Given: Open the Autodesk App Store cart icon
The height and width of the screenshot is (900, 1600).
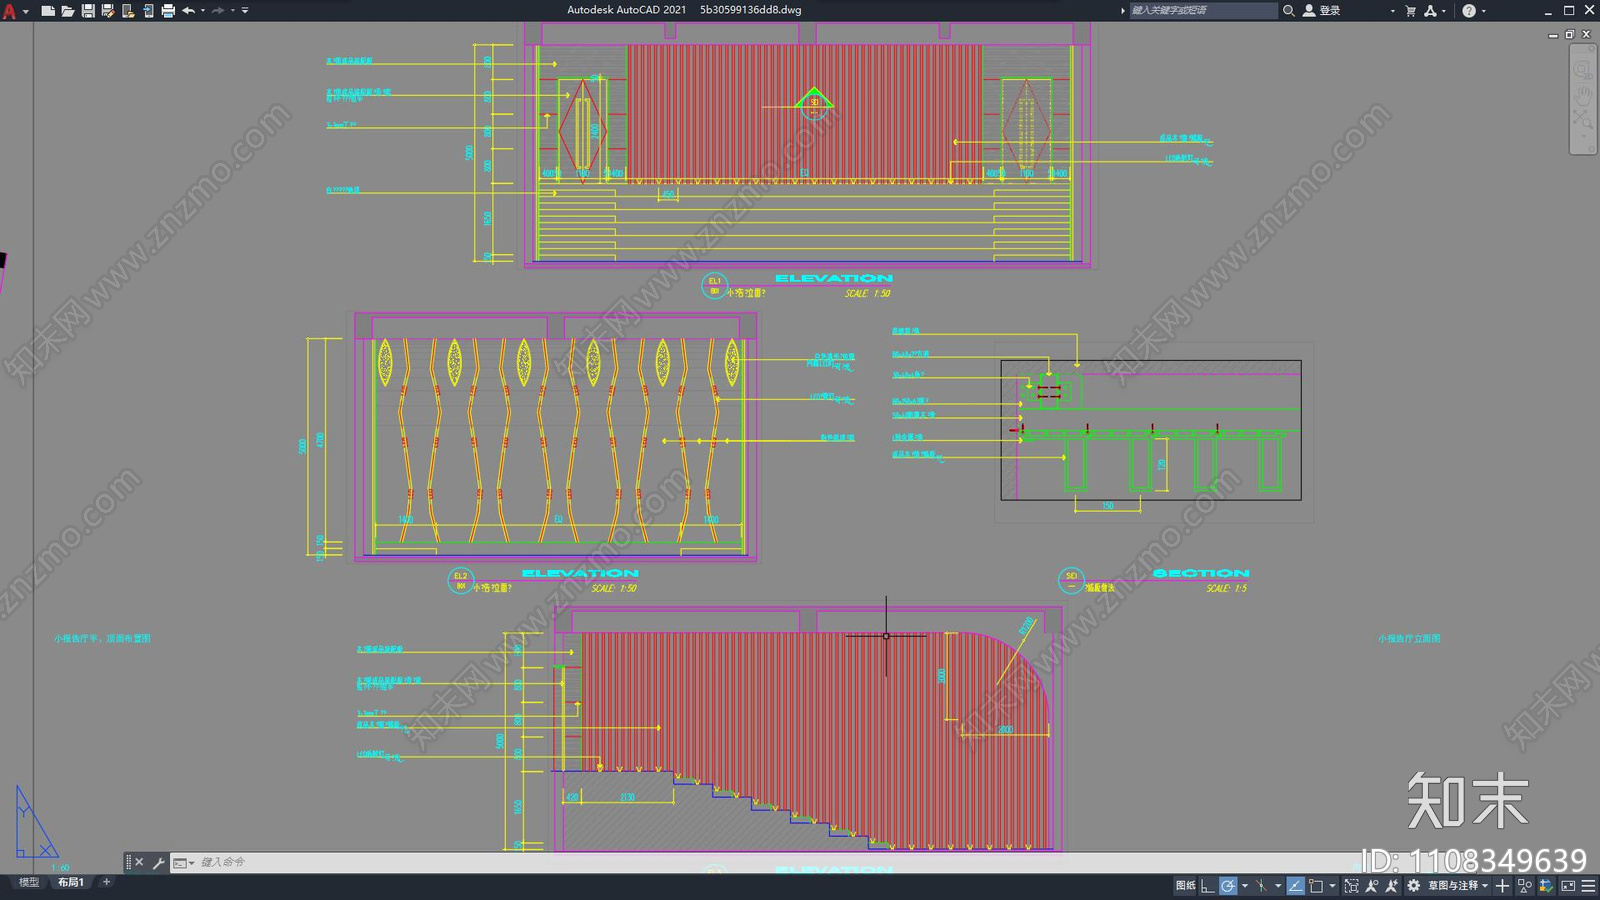Looking at the screenshot, I should pyautogui.click(x=1411, y=11).
